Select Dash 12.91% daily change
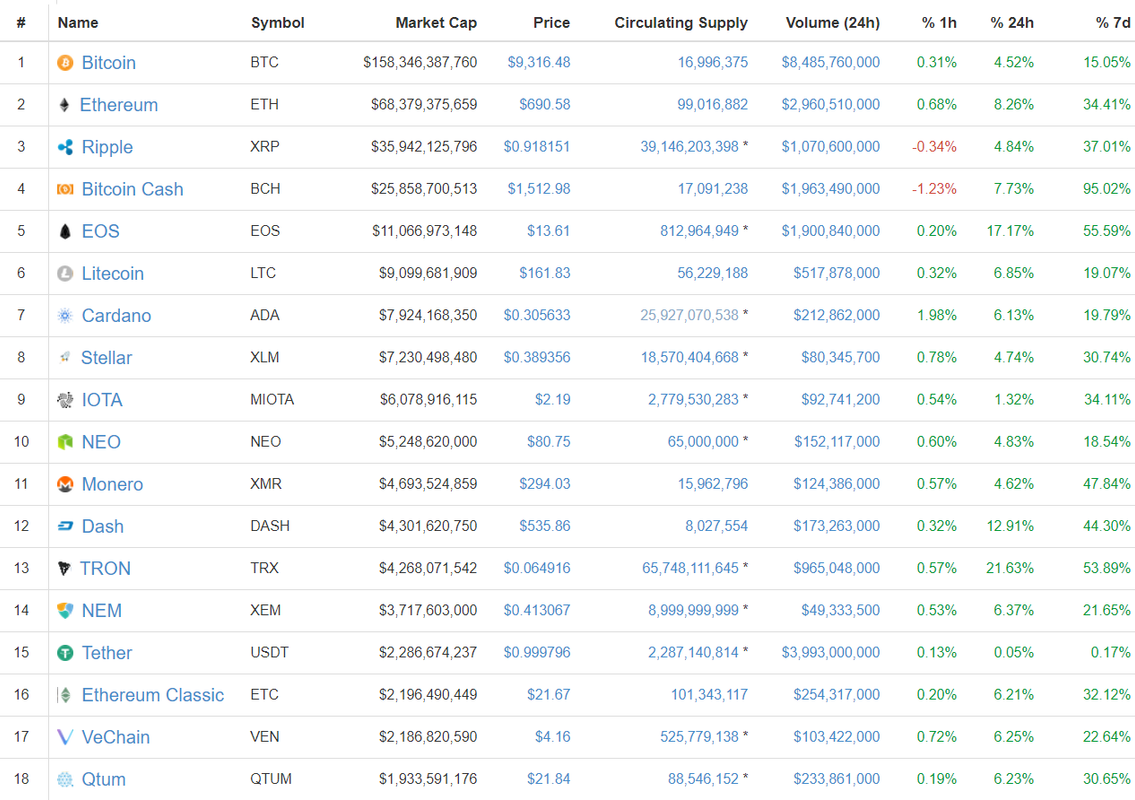1135x800 pixels. (x=1010, y=526)
